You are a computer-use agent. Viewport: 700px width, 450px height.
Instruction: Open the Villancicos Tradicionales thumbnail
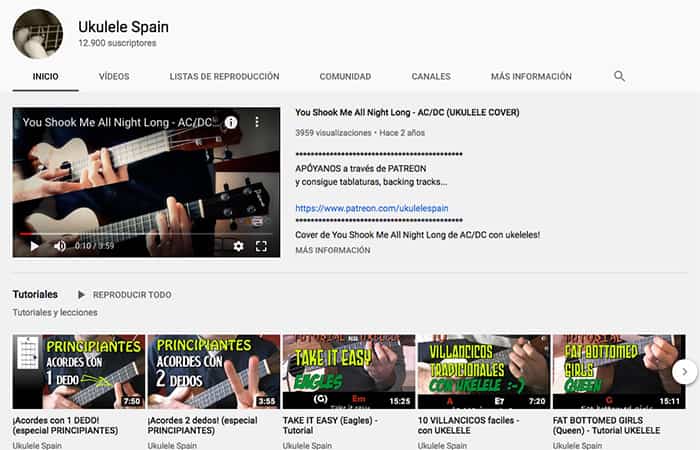click(484, 372)
